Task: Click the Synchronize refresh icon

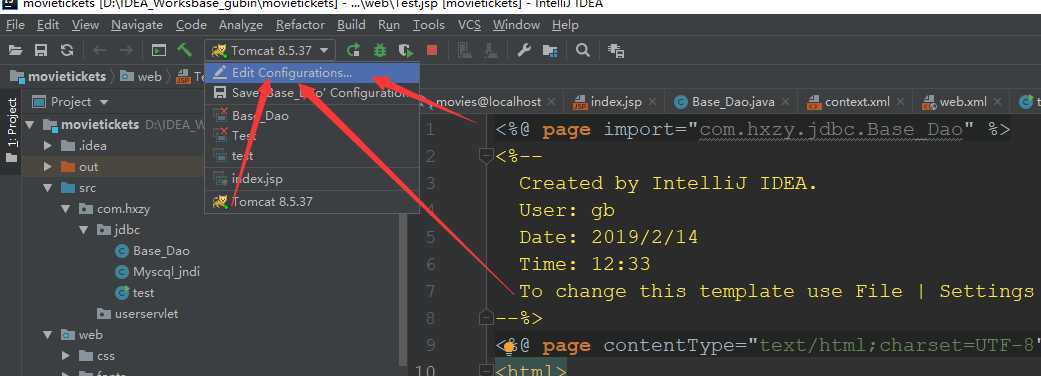Action: 66,50
